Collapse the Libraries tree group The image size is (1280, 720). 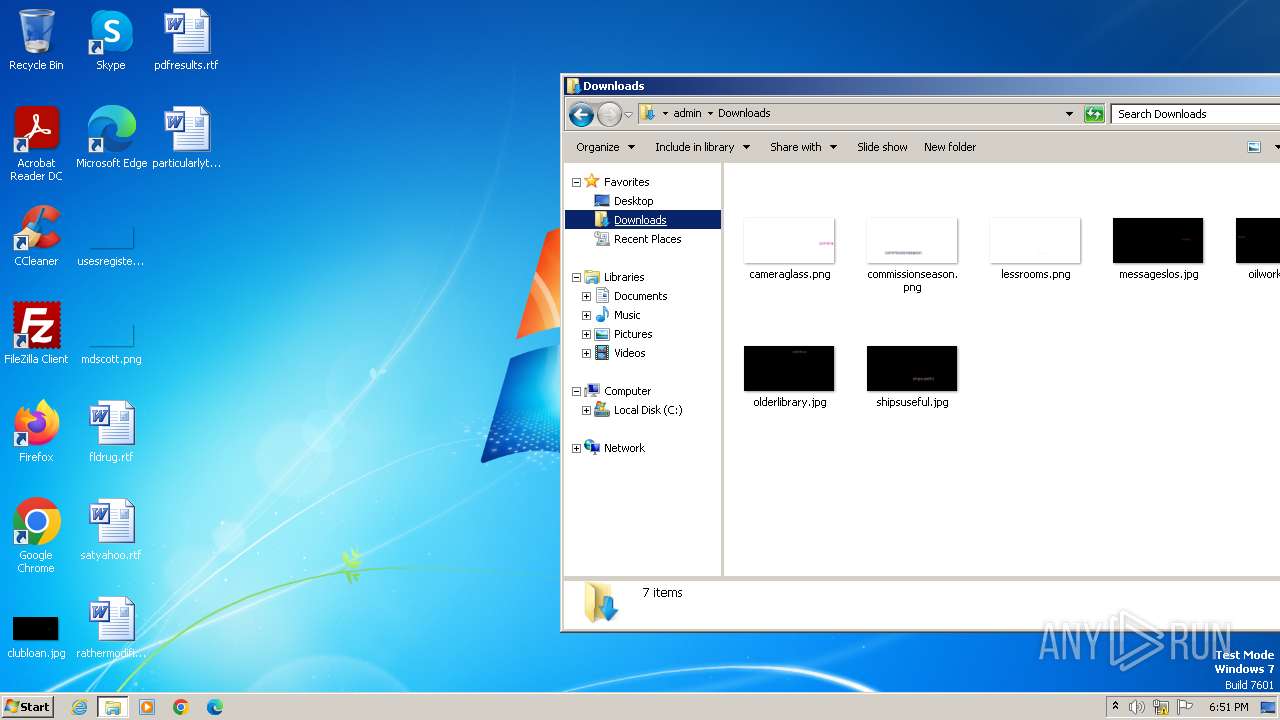(x=576, y=277)
